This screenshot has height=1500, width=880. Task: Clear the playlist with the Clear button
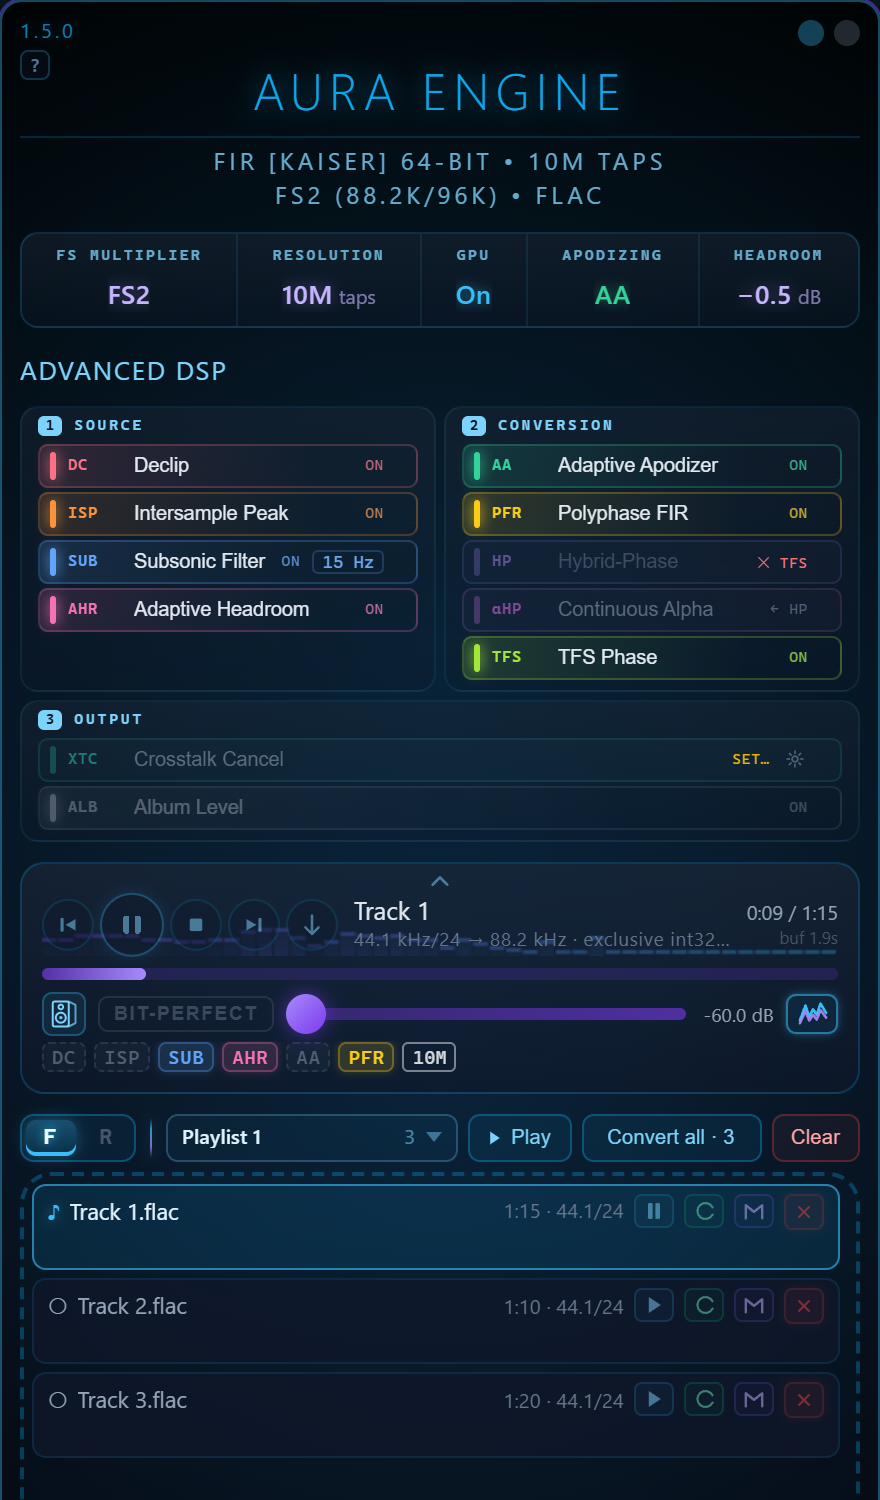(x=816, y=1137)
